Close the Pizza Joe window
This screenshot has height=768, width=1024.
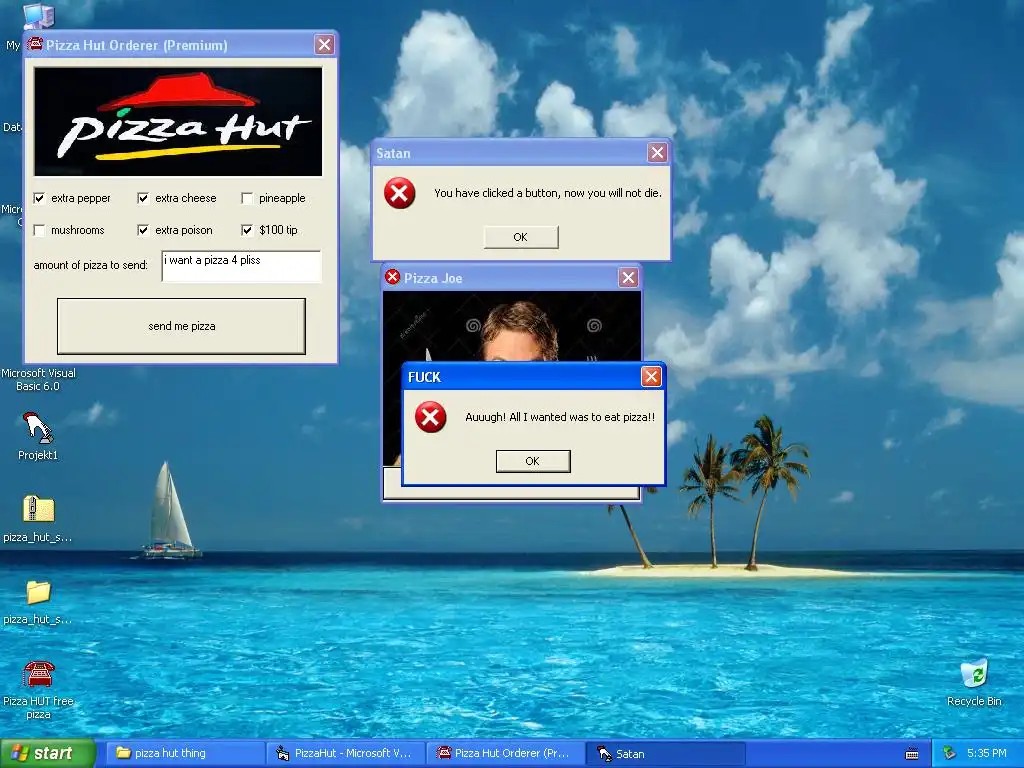(628, 278)
